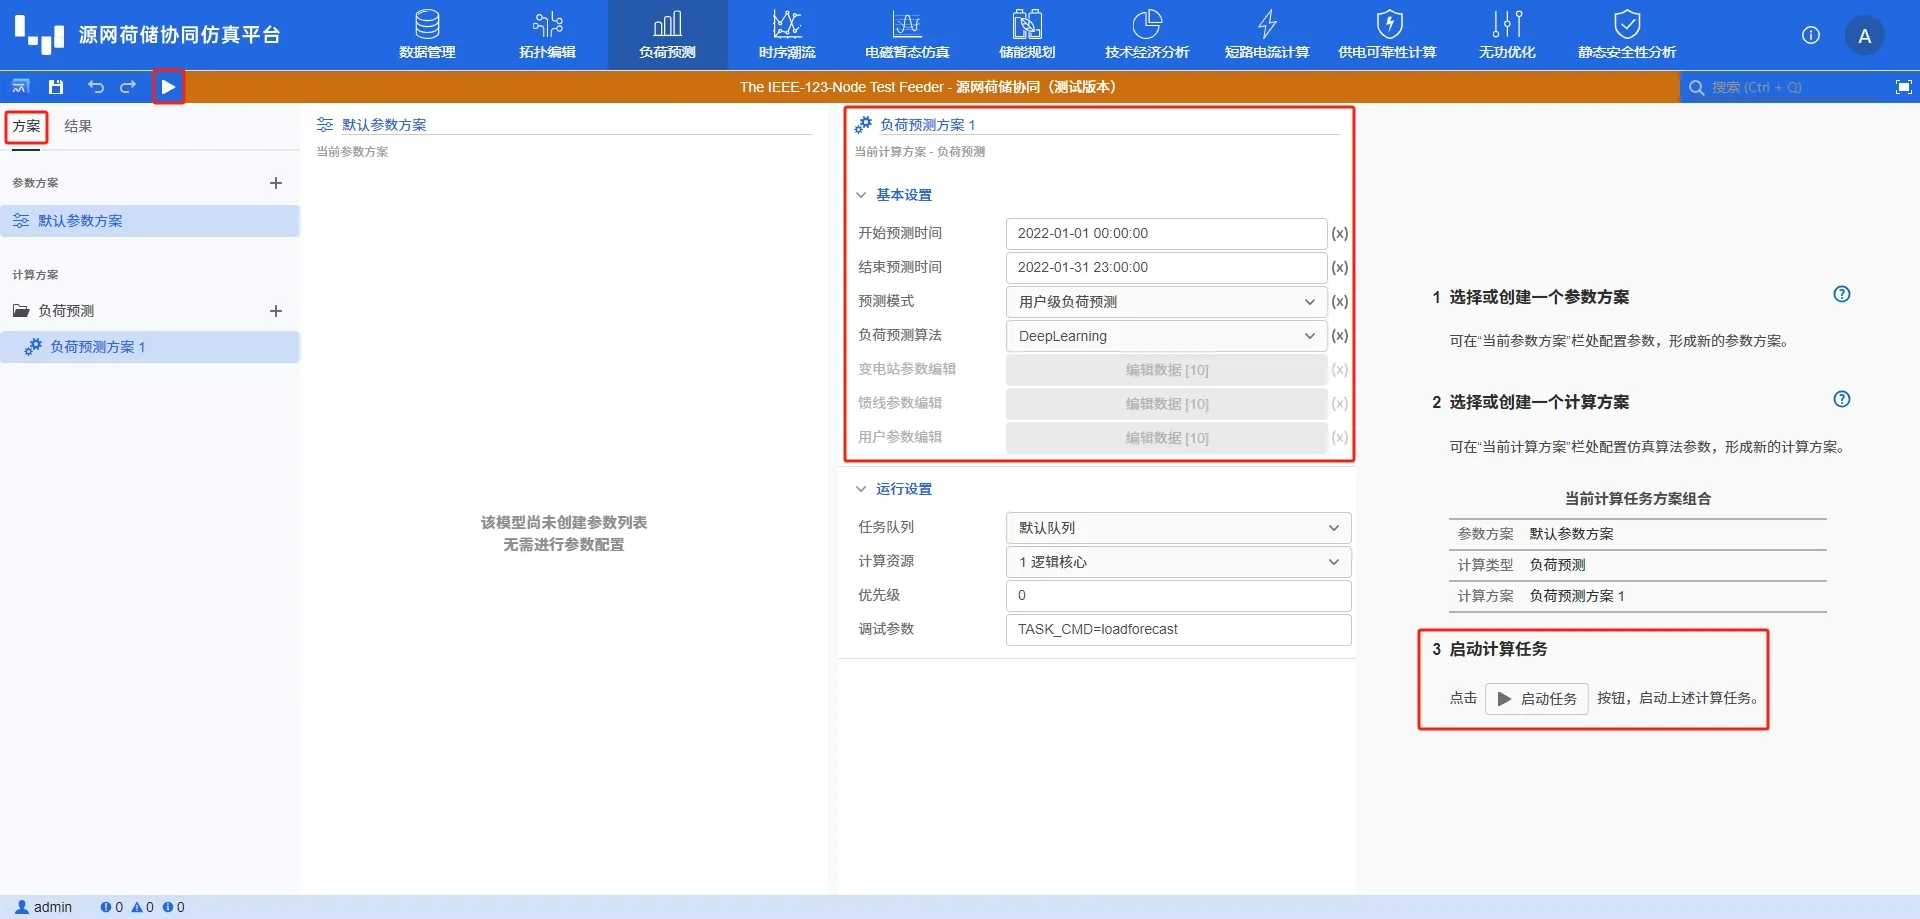Open the 负荷预测算法 DeepLearning dropdown
The image size is (1920, 919).
pyautogui.click(x=1166, y=336)
